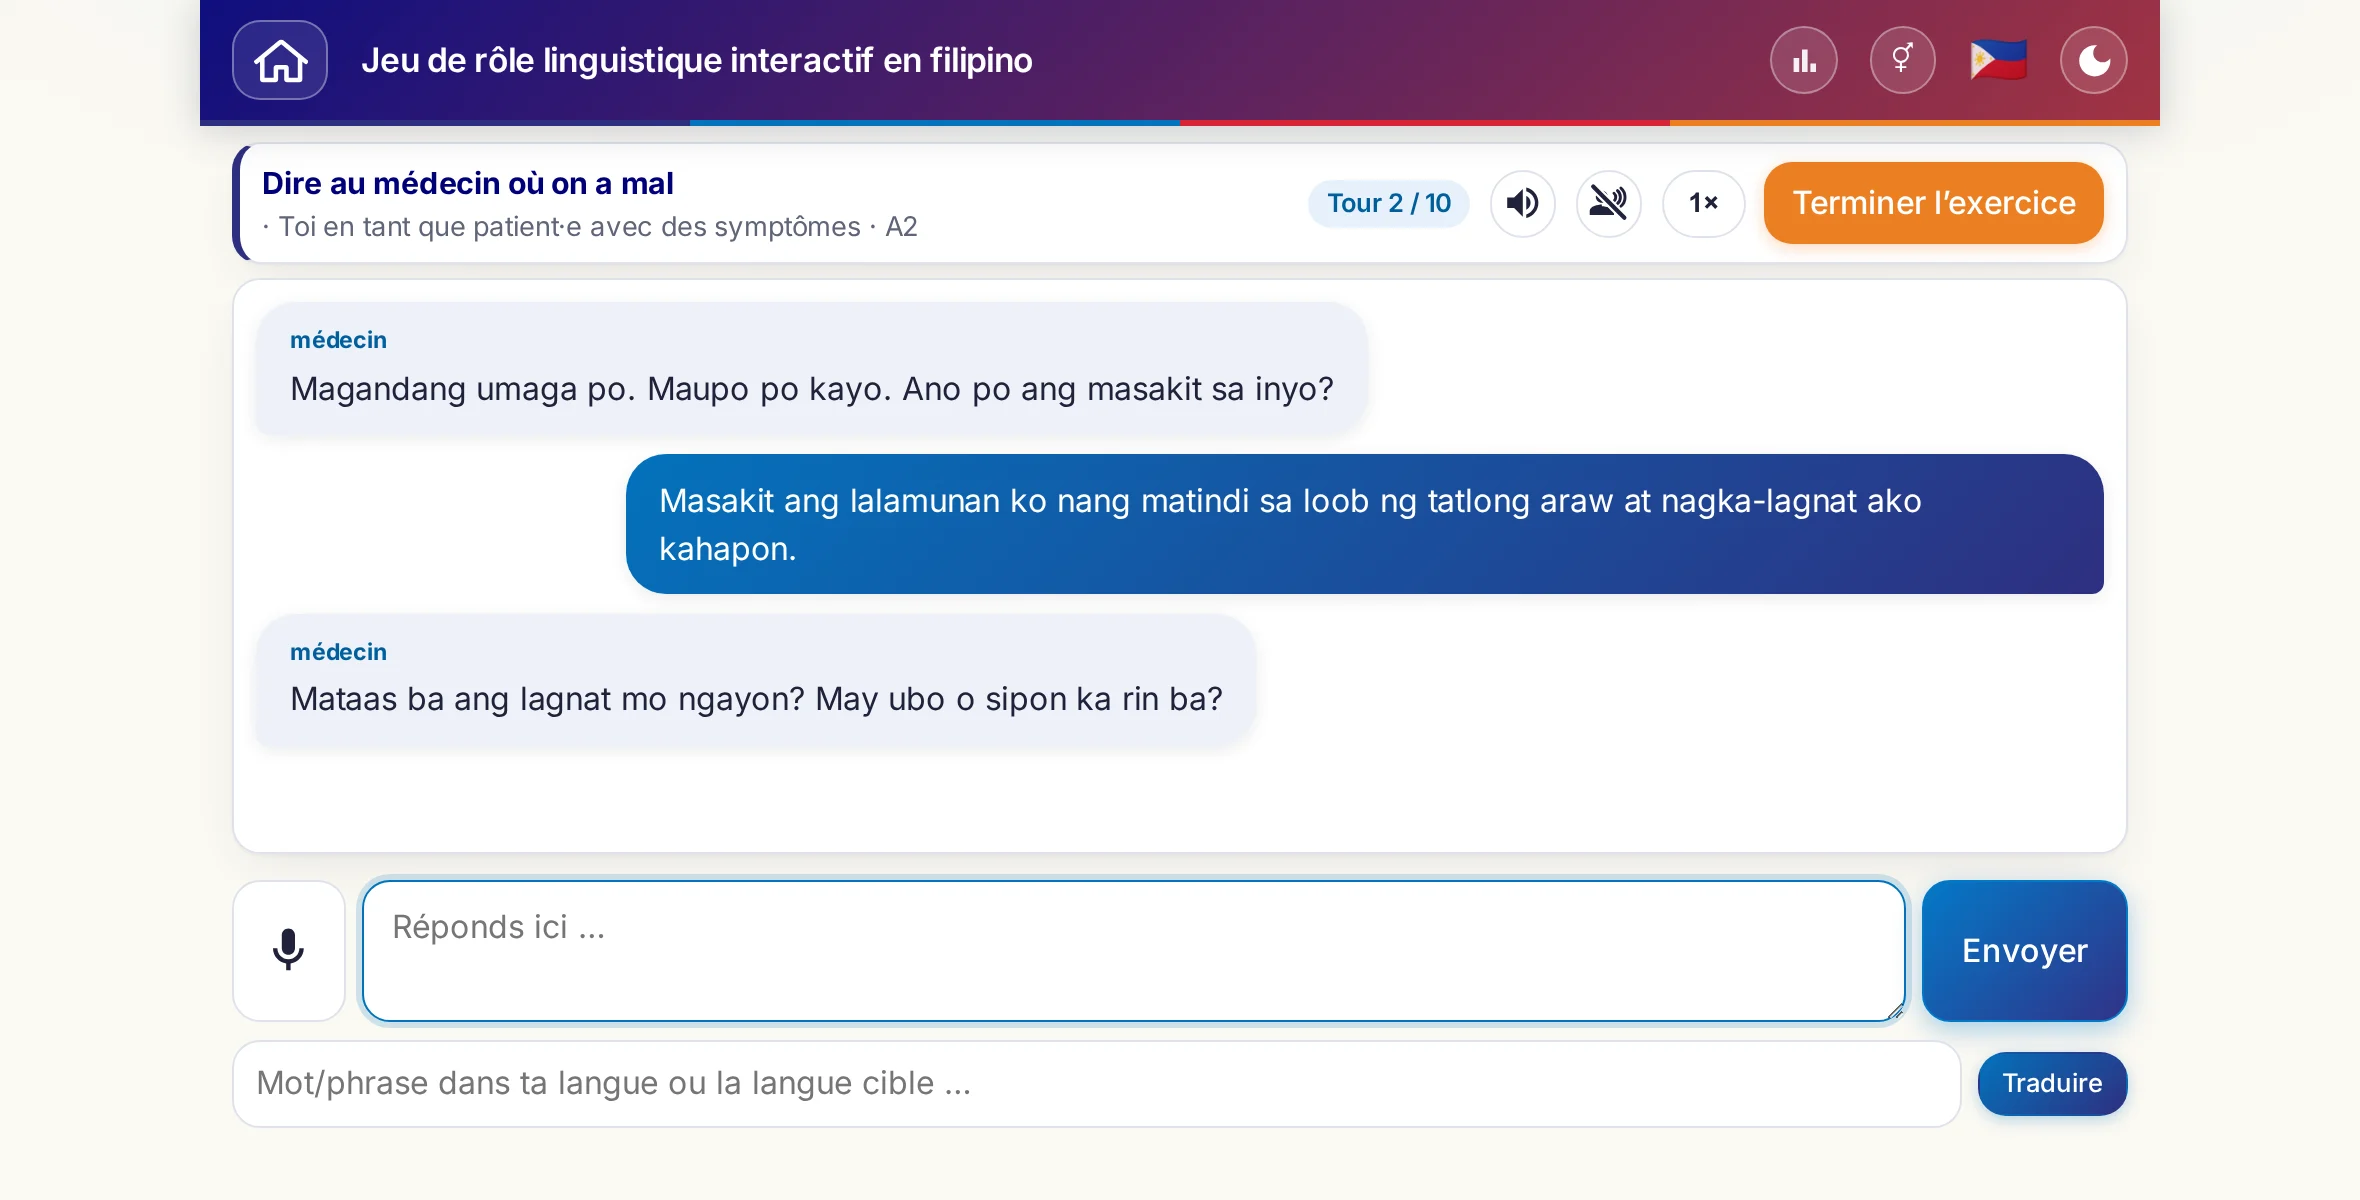
Task: Focus the Réponds ici reply field
Action: click(1134, 950)
